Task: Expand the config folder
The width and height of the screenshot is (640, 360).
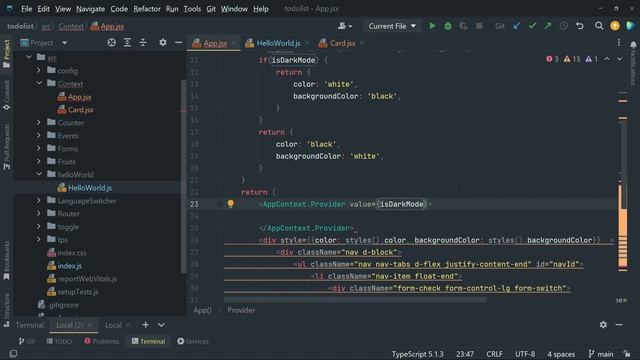Action: pos(39,70)
